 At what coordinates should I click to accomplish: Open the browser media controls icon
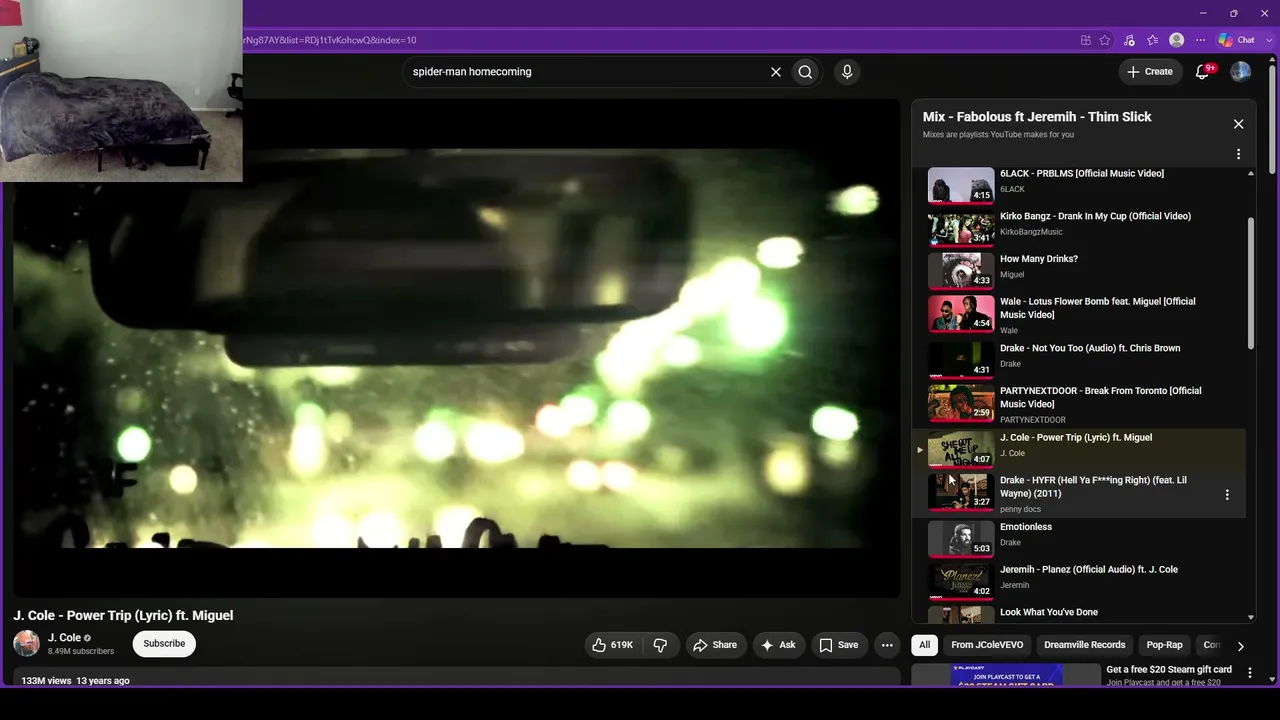pos(1129,40)
